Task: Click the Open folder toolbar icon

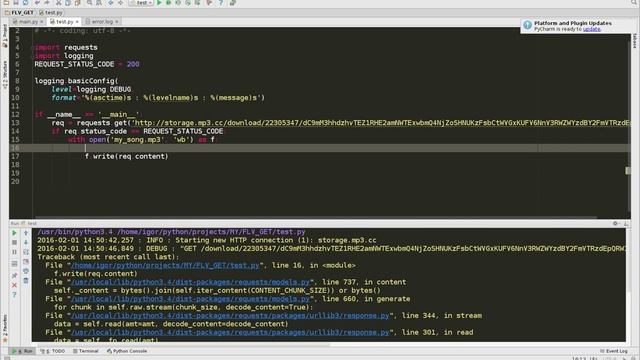Action: pyautogui.click(x=6, y=3)
